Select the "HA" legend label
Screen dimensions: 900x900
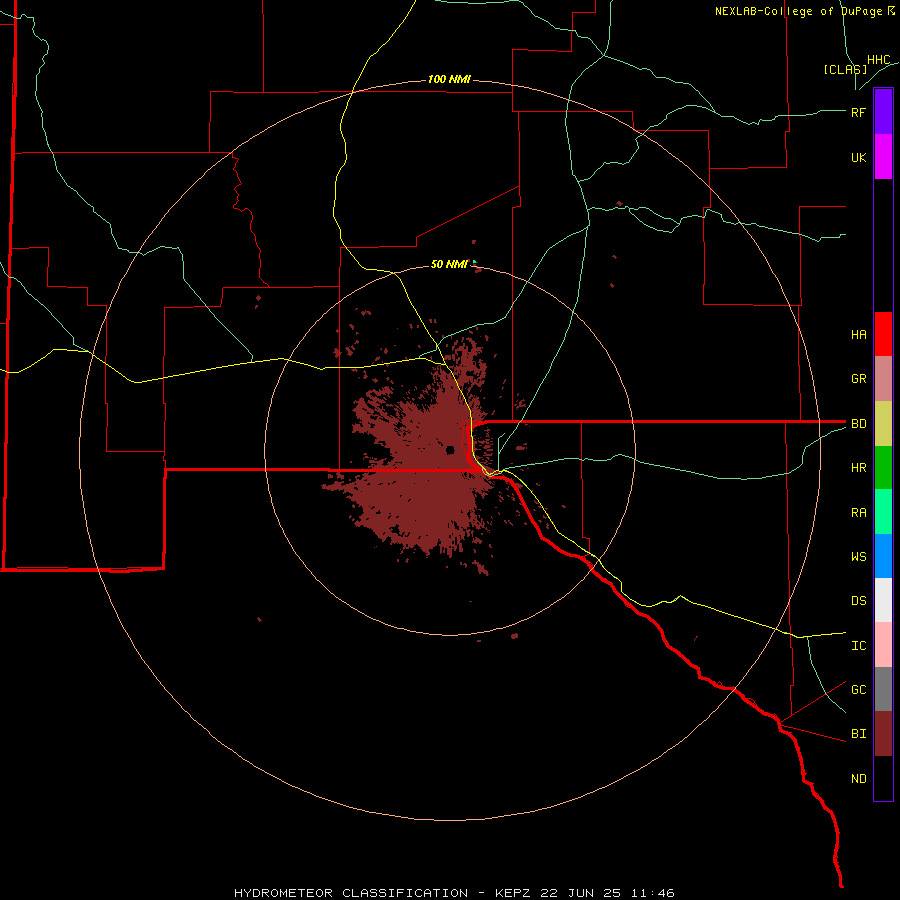tap(858, 335)
